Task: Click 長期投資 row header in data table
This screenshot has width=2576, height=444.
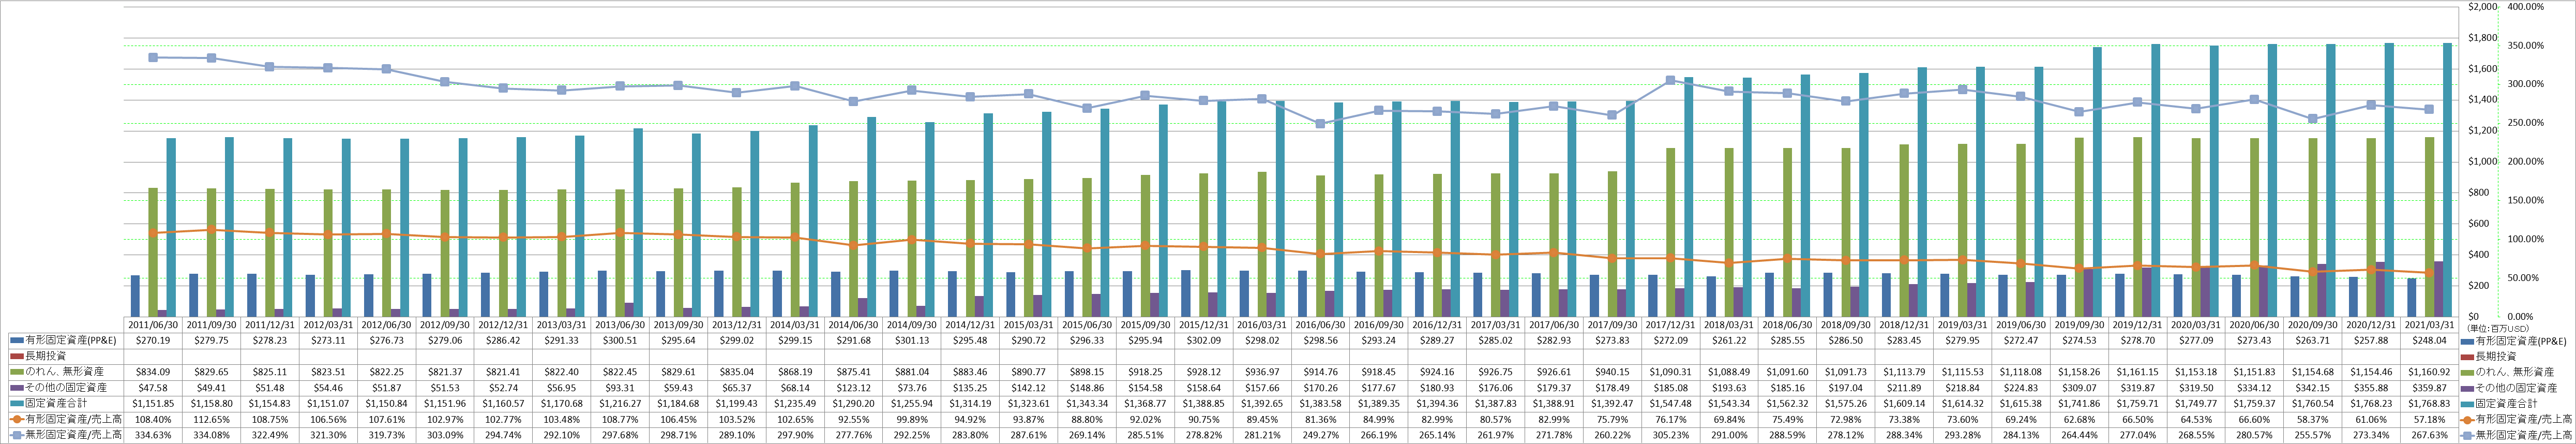Action: coord(47,356)
